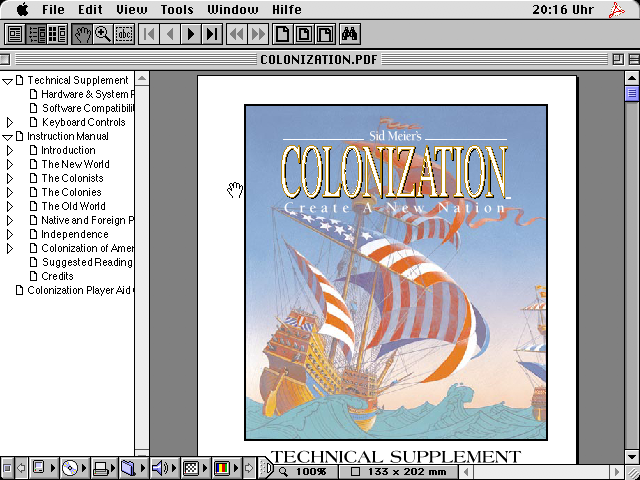Click the horizontal scroll left arrow
The height and width of the screenshot is (480, 640).
(x=467, y=472)
